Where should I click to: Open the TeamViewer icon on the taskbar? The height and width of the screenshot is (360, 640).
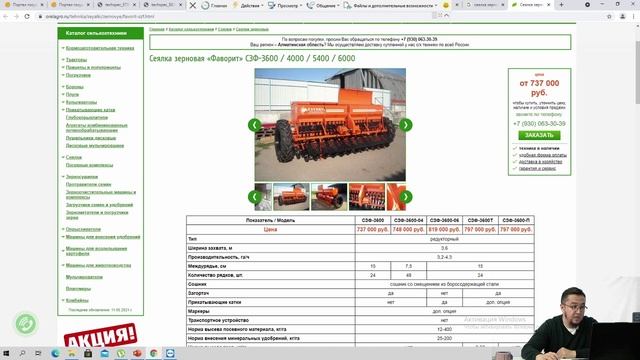click(x=170, y=353)
